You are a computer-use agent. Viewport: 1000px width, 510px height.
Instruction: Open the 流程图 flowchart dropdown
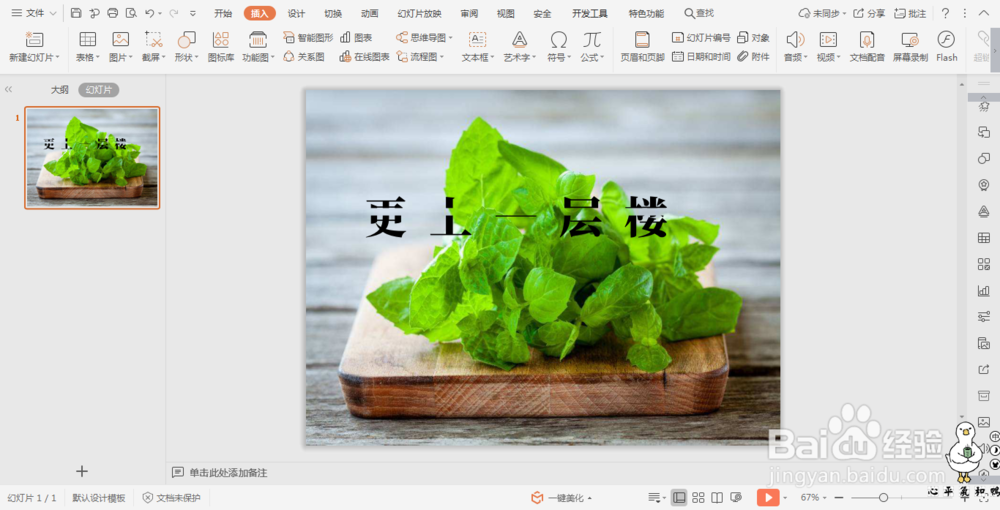click(x=420, y=57)
